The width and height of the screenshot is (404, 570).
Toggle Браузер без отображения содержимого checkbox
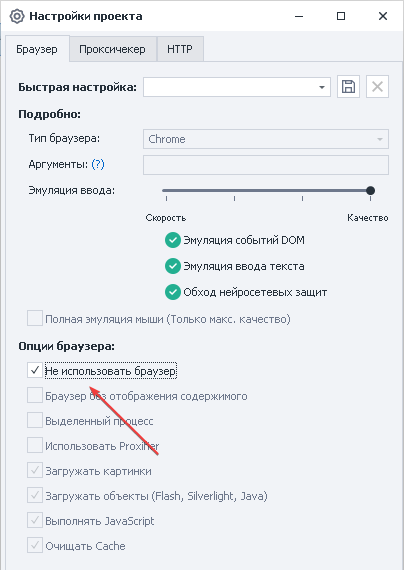(x=35, y=396)
